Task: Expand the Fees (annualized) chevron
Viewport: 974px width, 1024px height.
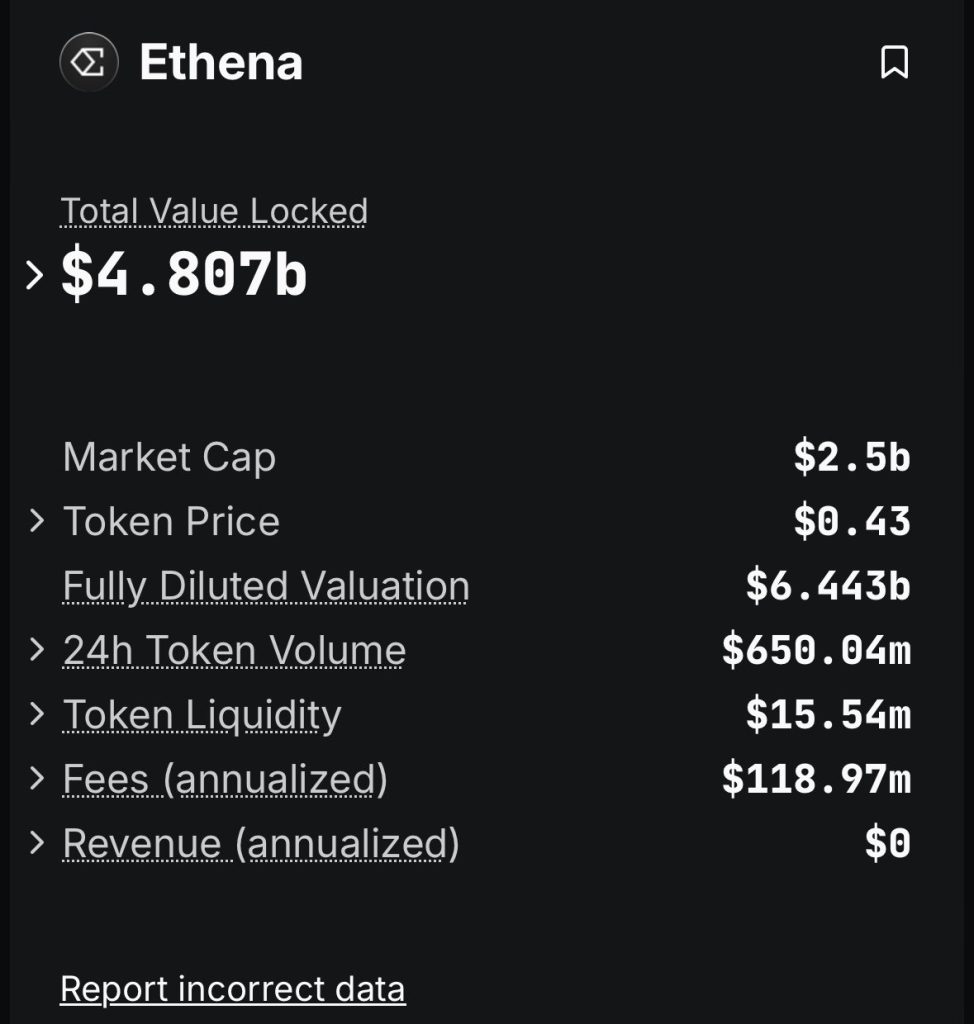Action: click(37, 778)
